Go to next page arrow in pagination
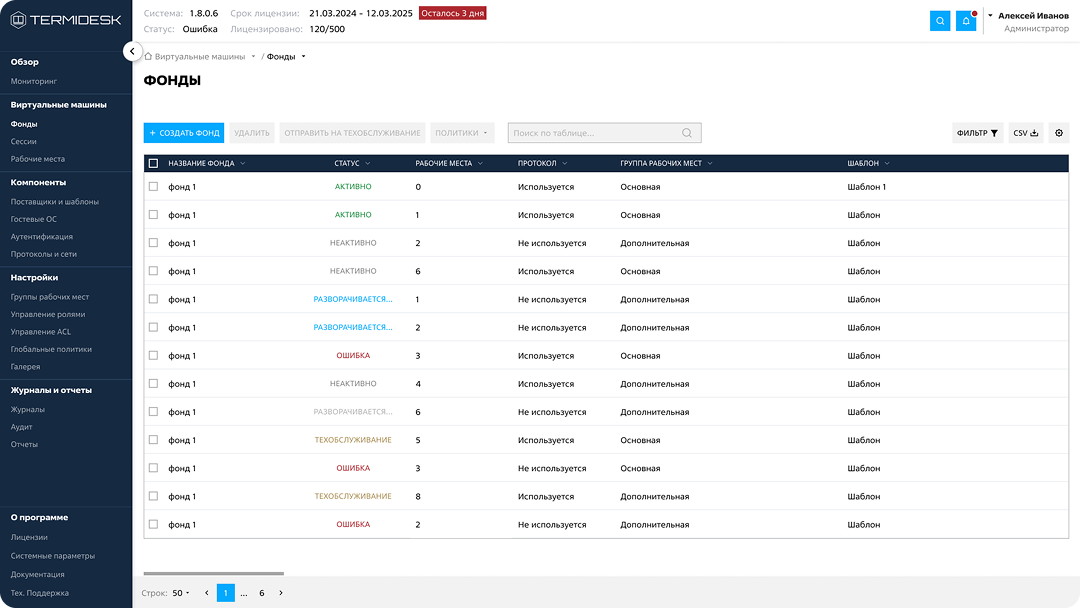Viewport: 1080px width, 608px height. point(281,593)
